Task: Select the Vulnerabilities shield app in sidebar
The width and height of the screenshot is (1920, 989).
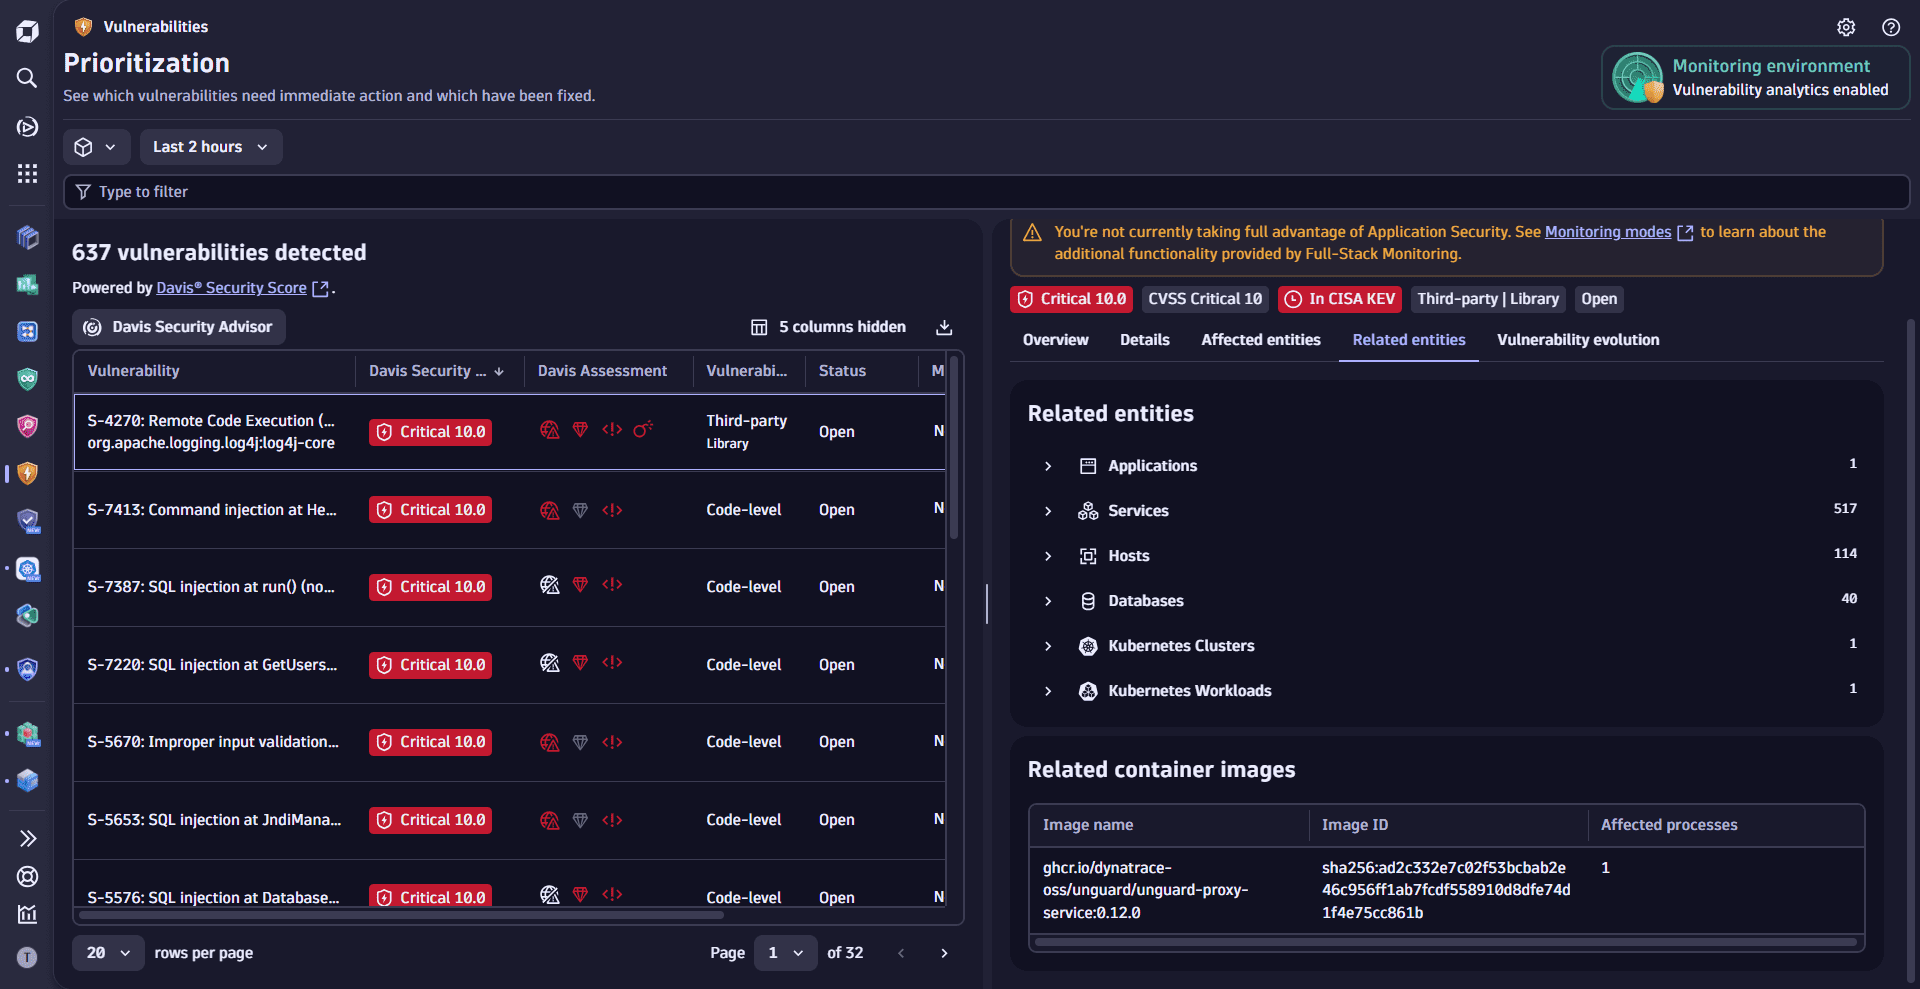Action: click(x=27, y=473)
